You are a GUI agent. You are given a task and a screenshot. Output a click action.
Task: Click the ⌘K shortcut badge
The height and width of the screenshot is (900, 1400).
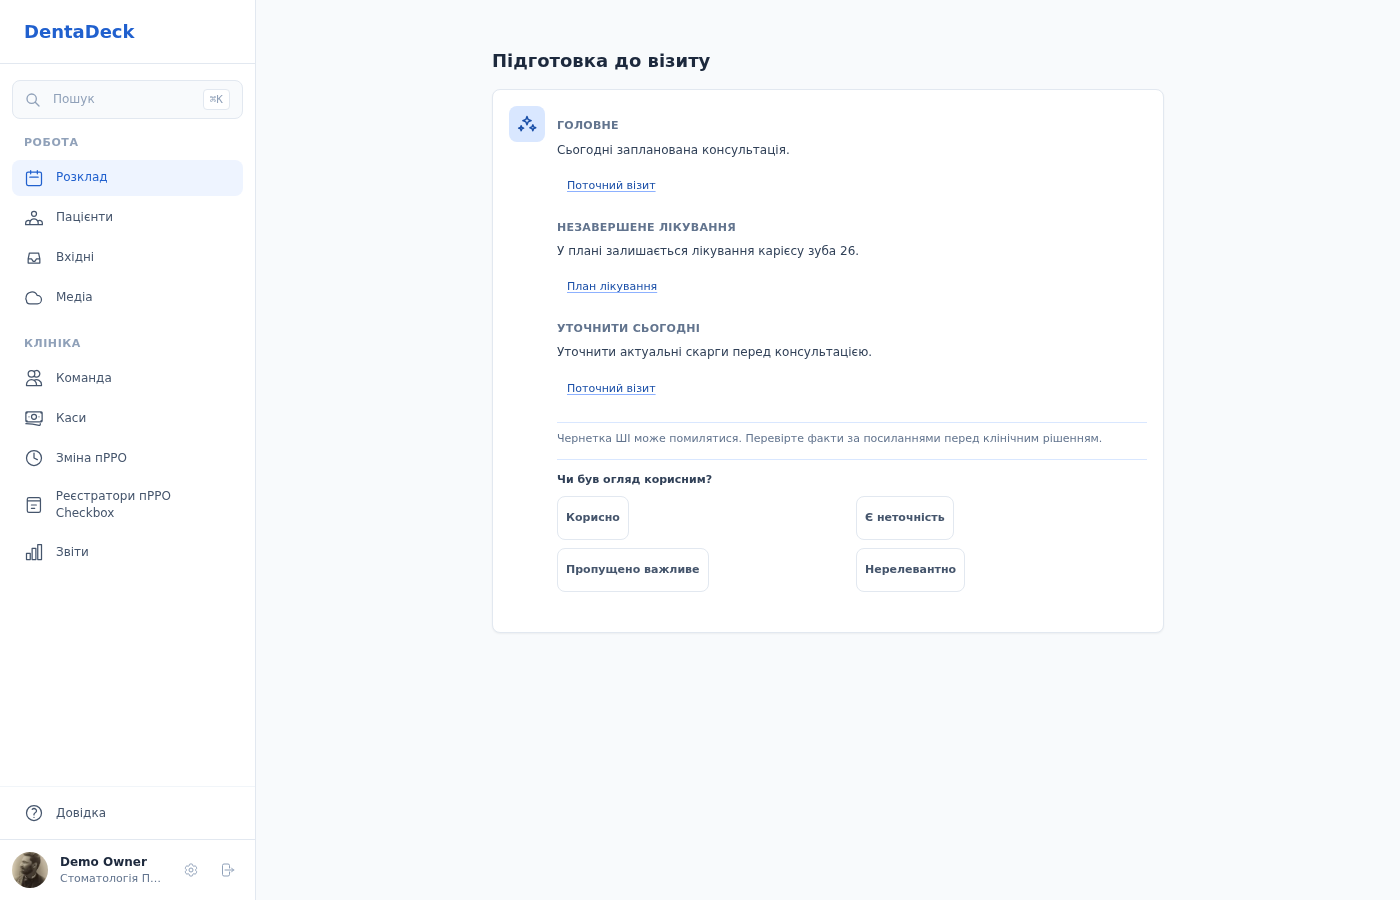216,100
